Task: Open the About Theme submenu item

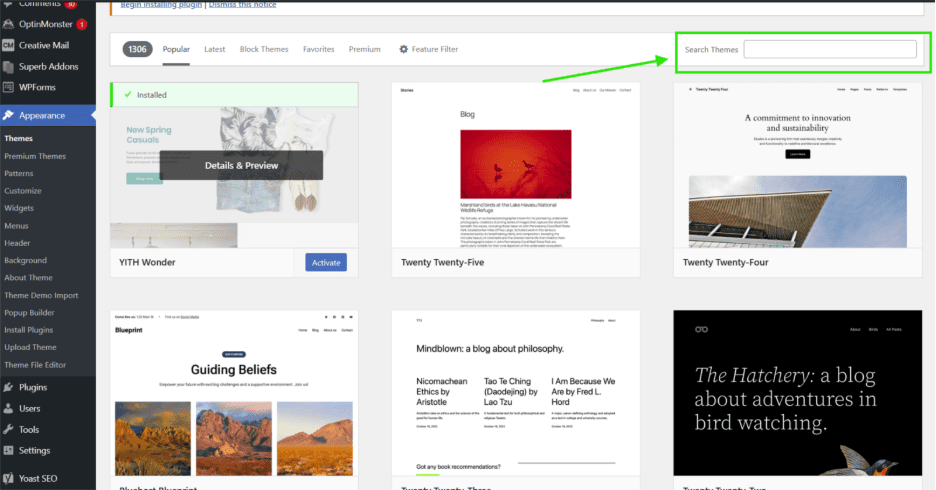Action: click(29, 278)
